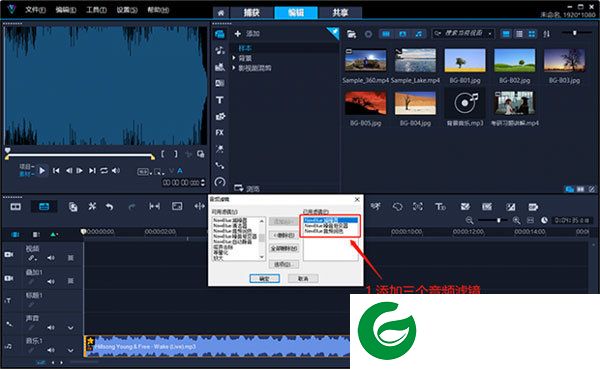
Task: Open the sort library items icon
Action: [x=546, y=34]
